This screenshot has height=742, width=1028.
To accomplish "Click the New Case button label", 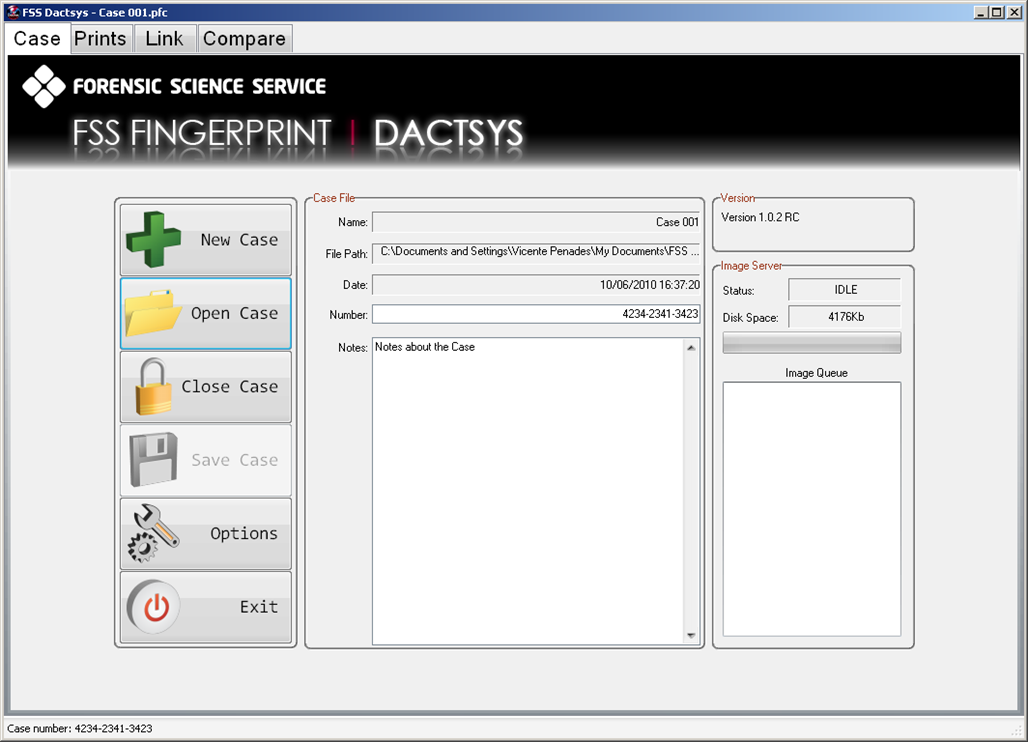I will click(239, 240).
